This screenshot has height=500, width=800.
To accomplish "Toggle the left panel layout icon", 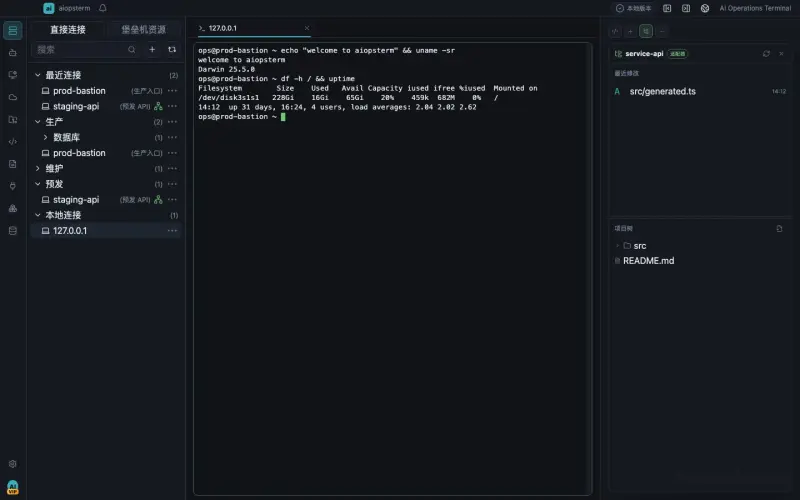I will click(667, 8).
